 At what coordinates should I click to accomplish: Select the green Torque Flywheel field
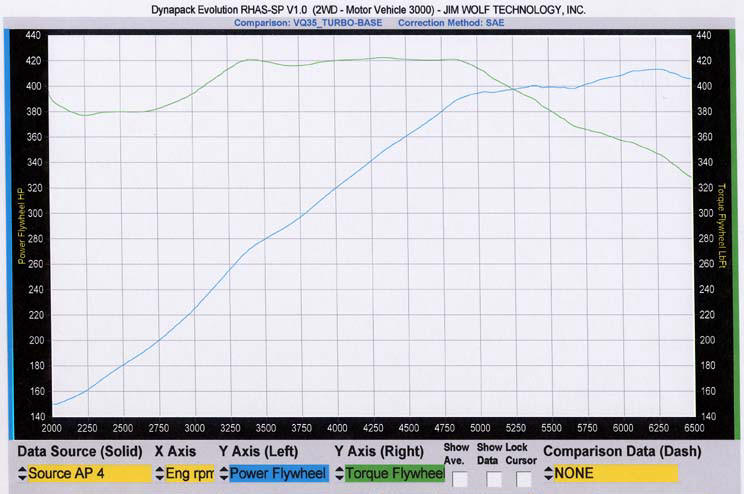[x=395, y=473]
